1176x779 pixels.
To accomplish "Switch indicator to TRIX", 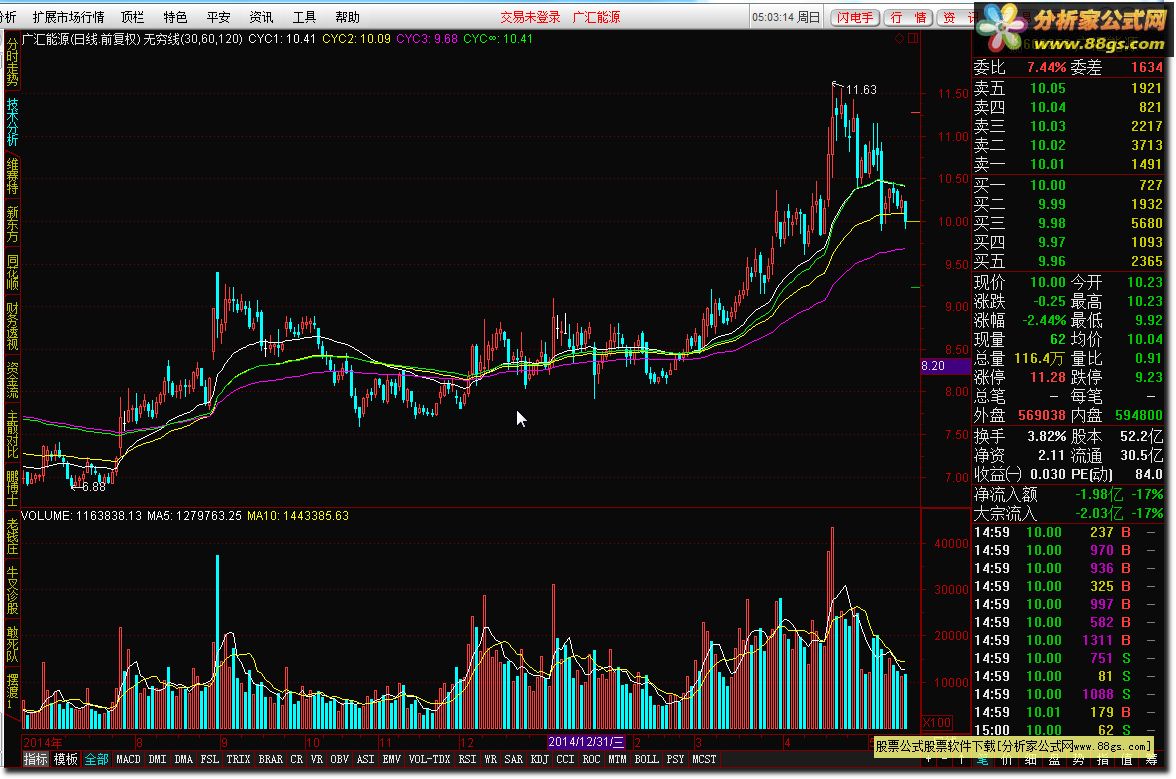I will [x=238, y=759].
